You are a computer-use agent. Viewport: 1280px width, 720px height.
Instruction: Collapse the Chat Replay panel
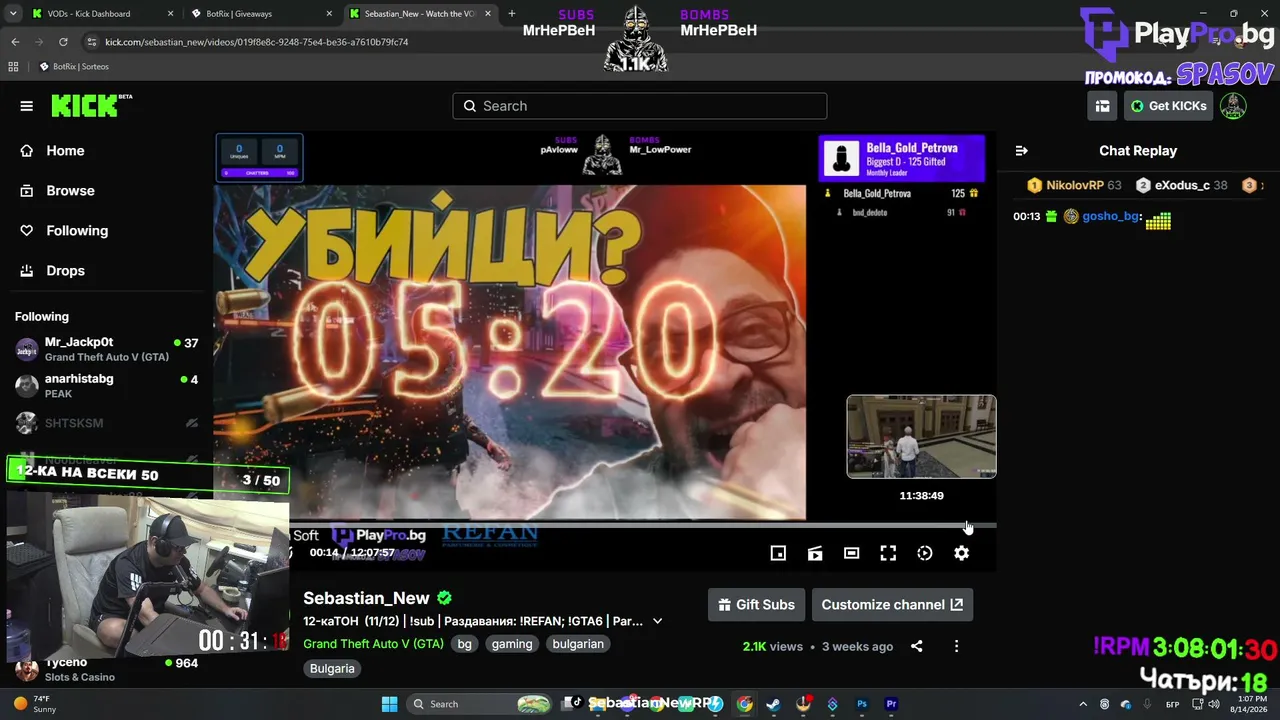[1021, 151]
